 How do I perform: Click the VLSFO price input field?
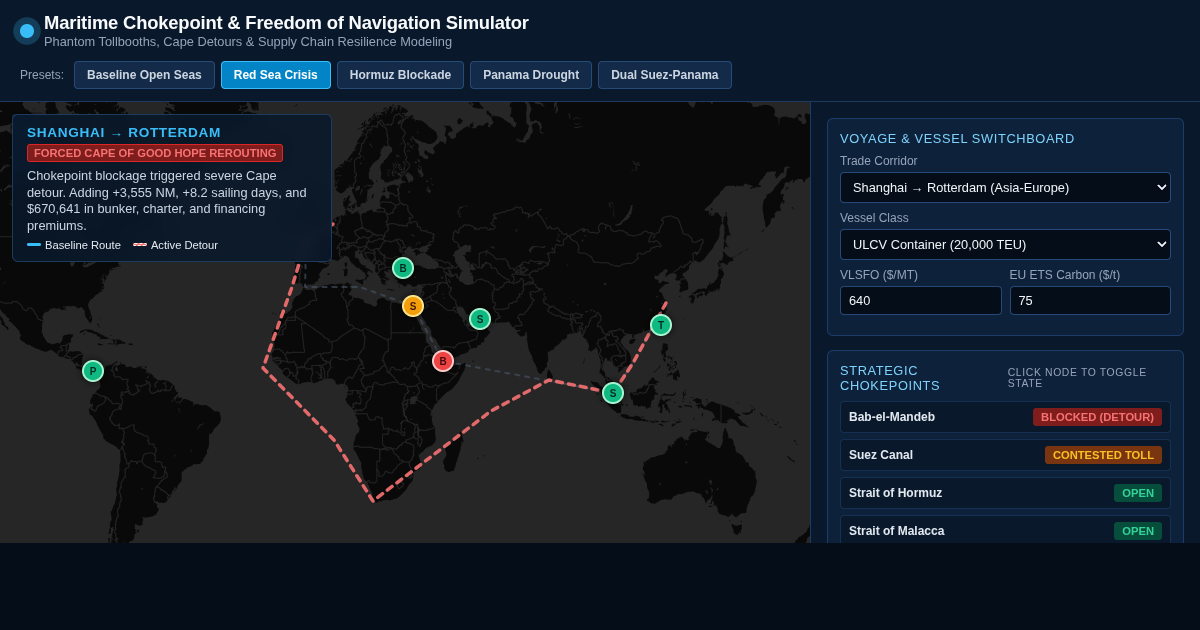(x=921, y=301)
